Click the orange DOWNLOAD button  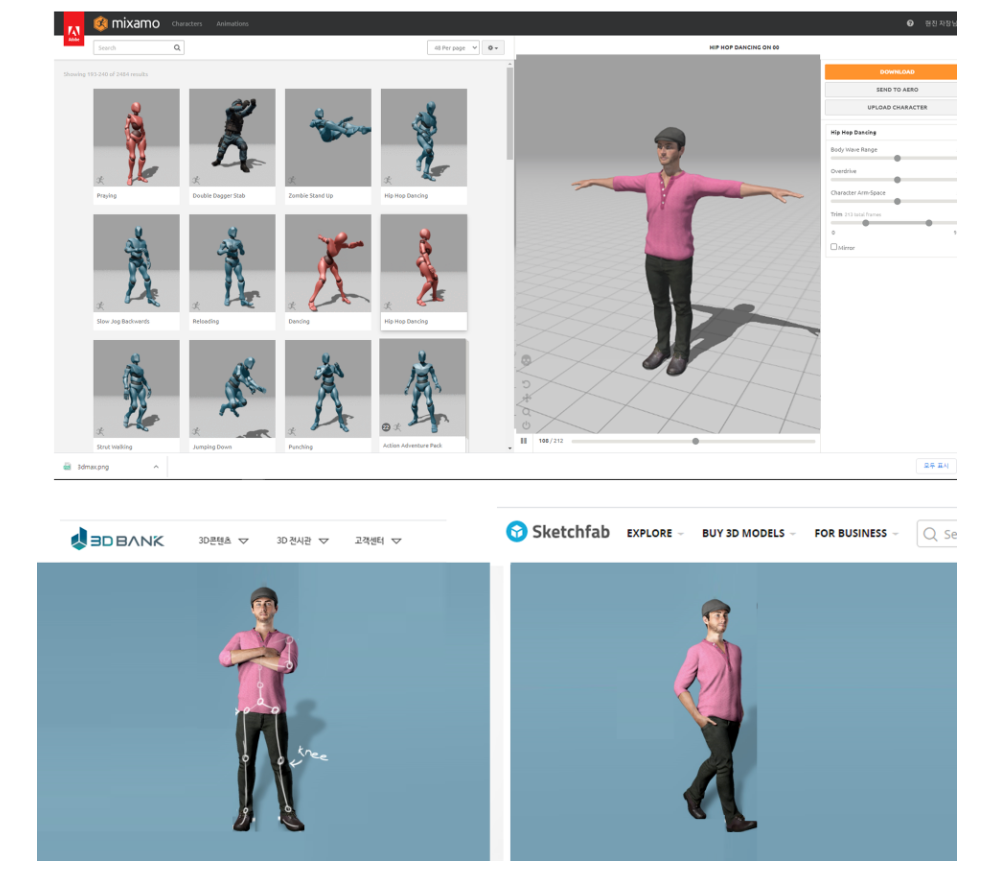point(895,72)
